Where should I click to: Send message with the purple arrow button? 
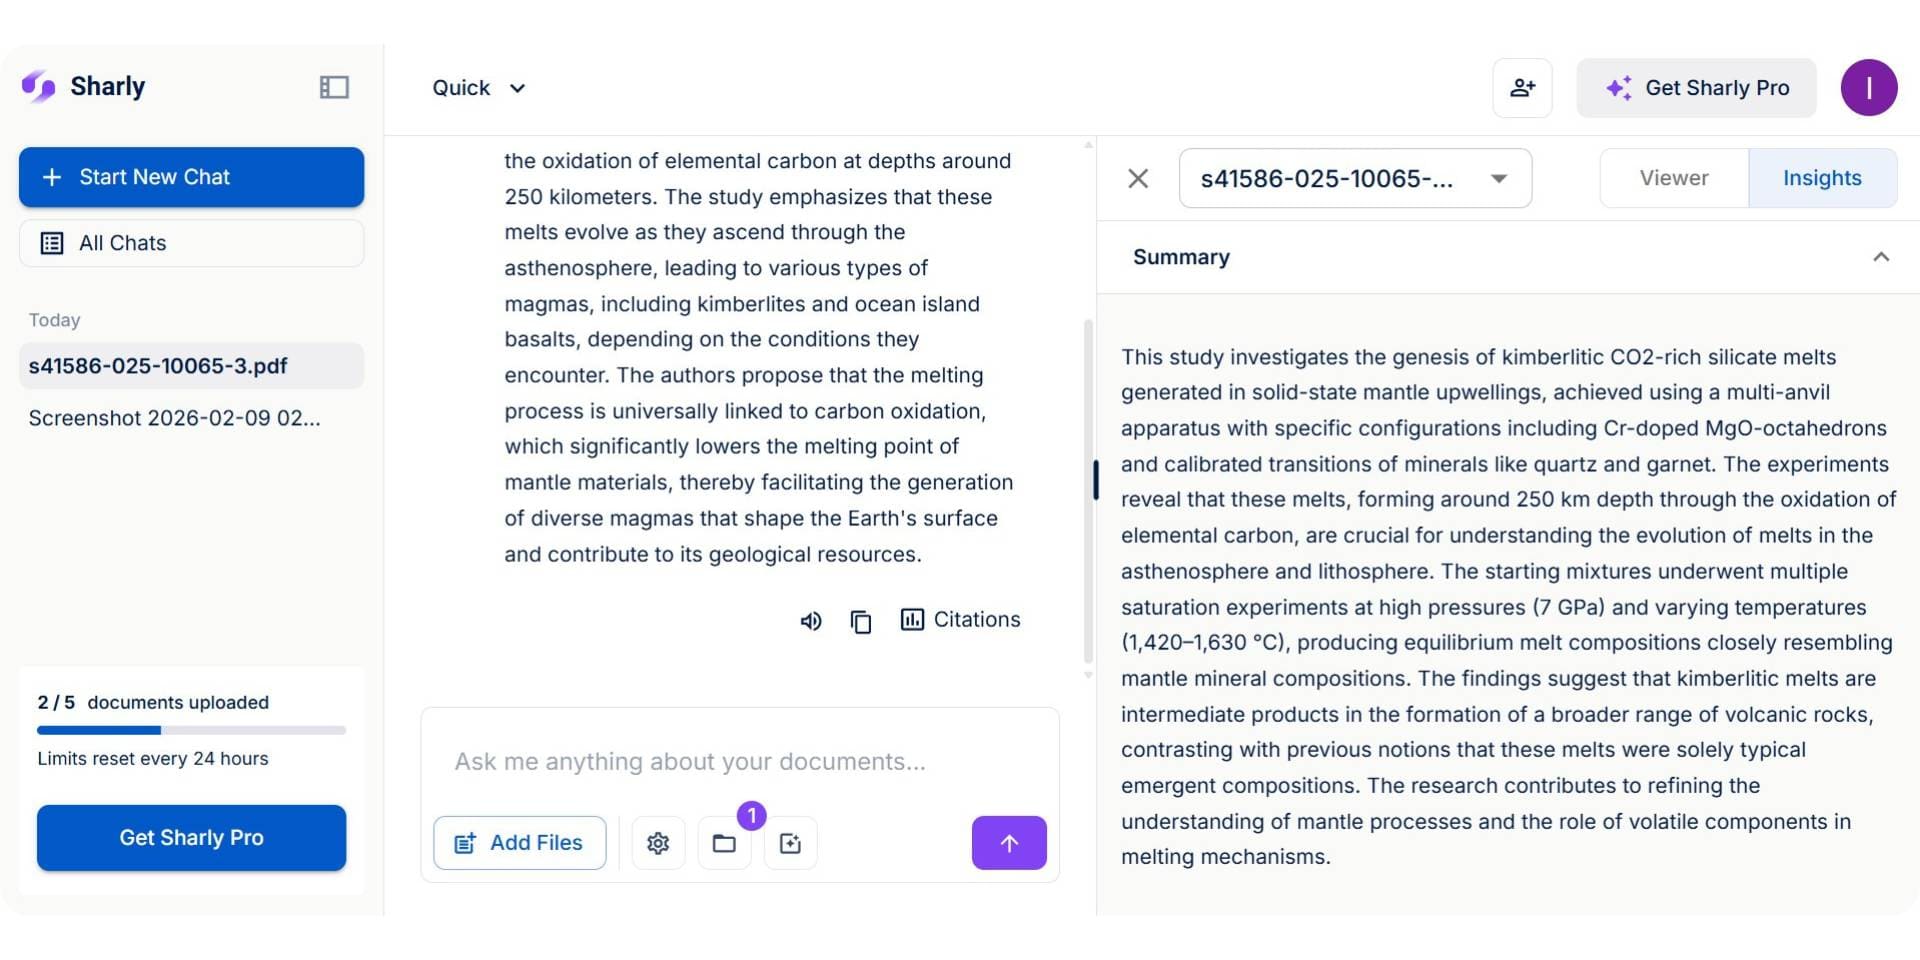coord(1009,843)
